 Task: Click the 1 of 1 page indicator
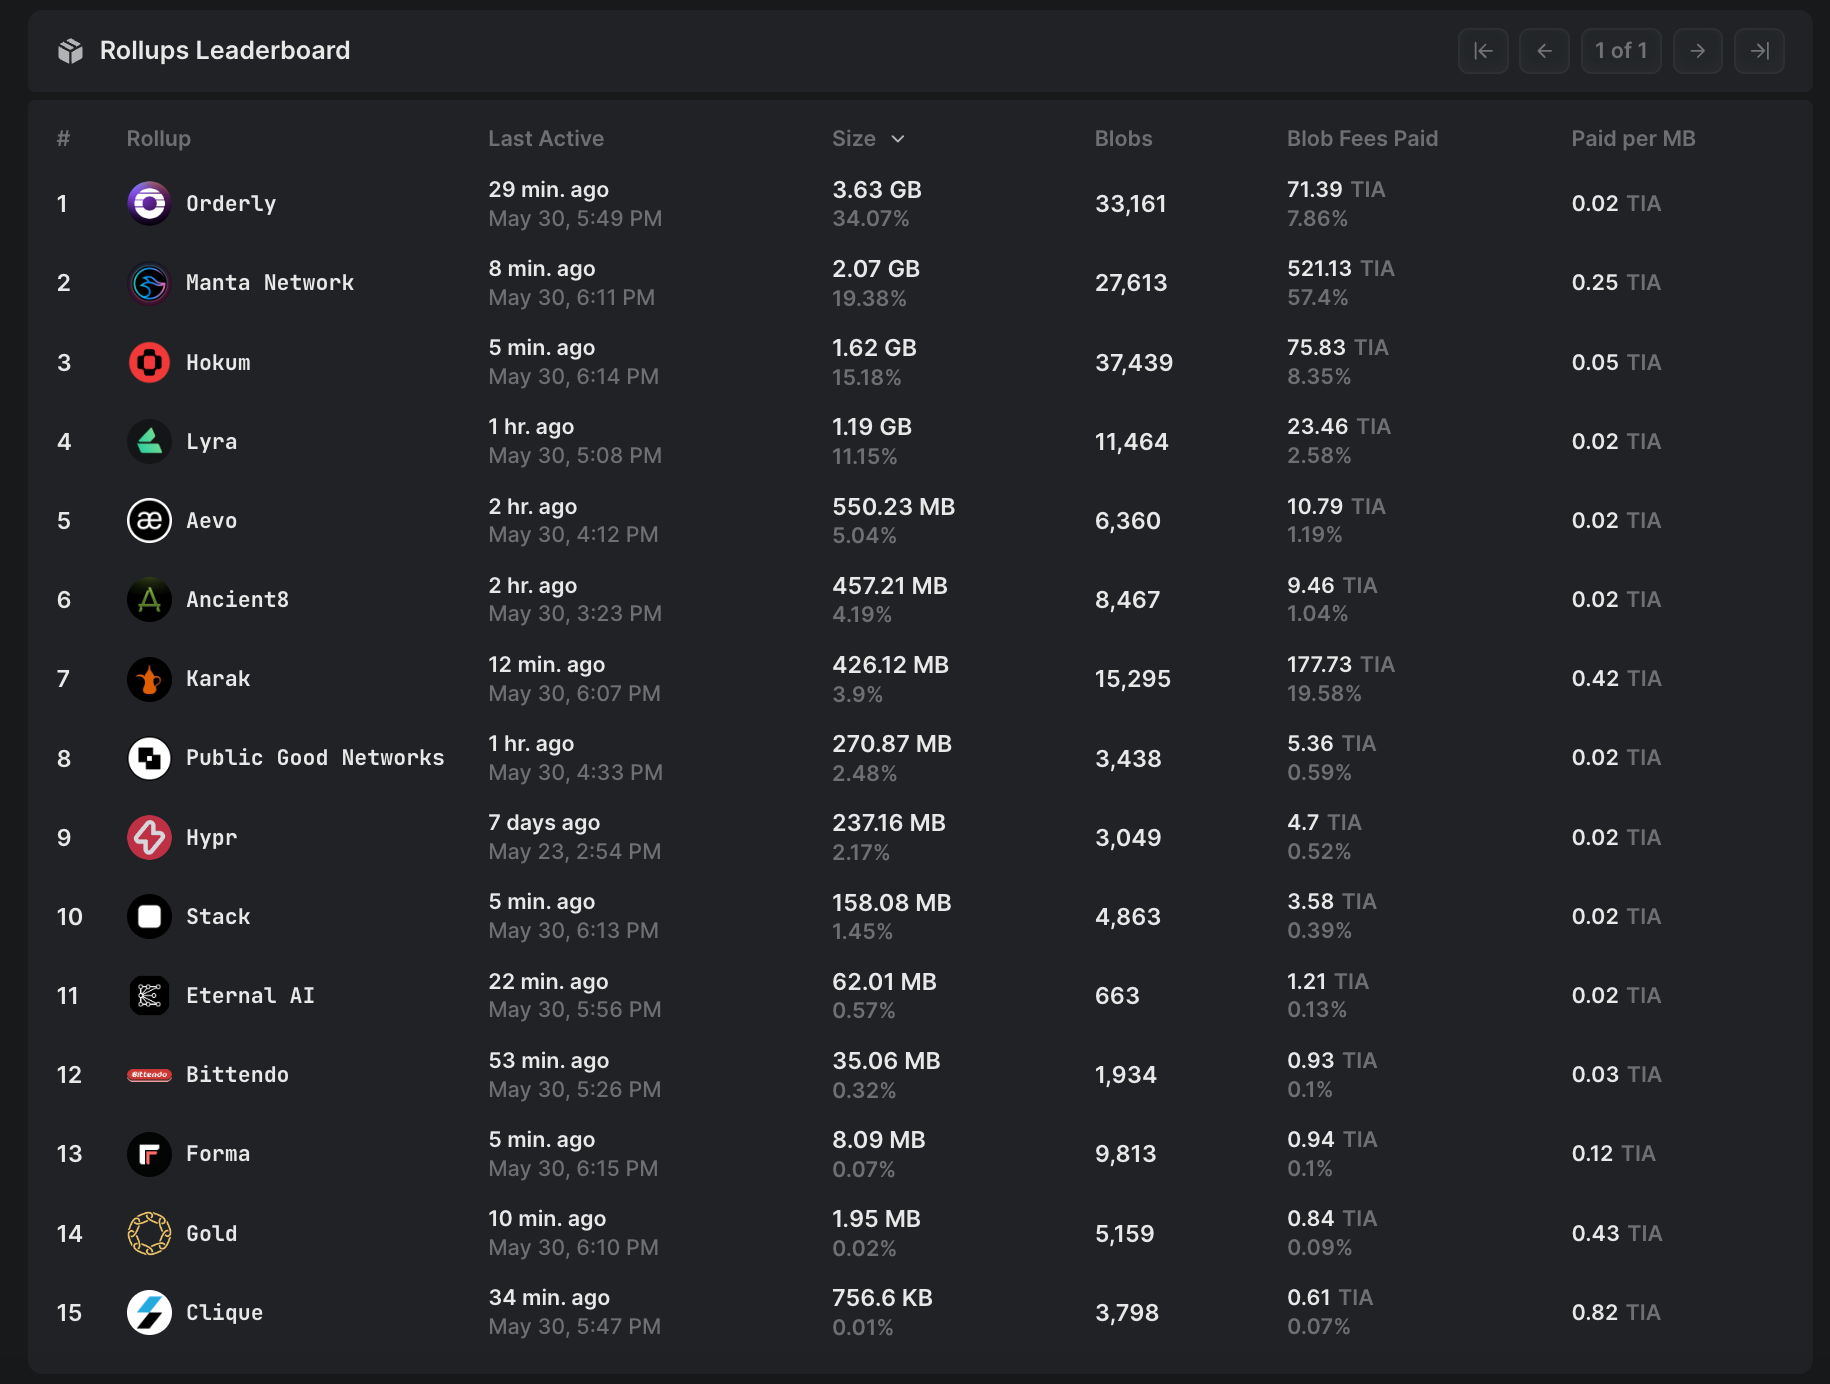1621,50
